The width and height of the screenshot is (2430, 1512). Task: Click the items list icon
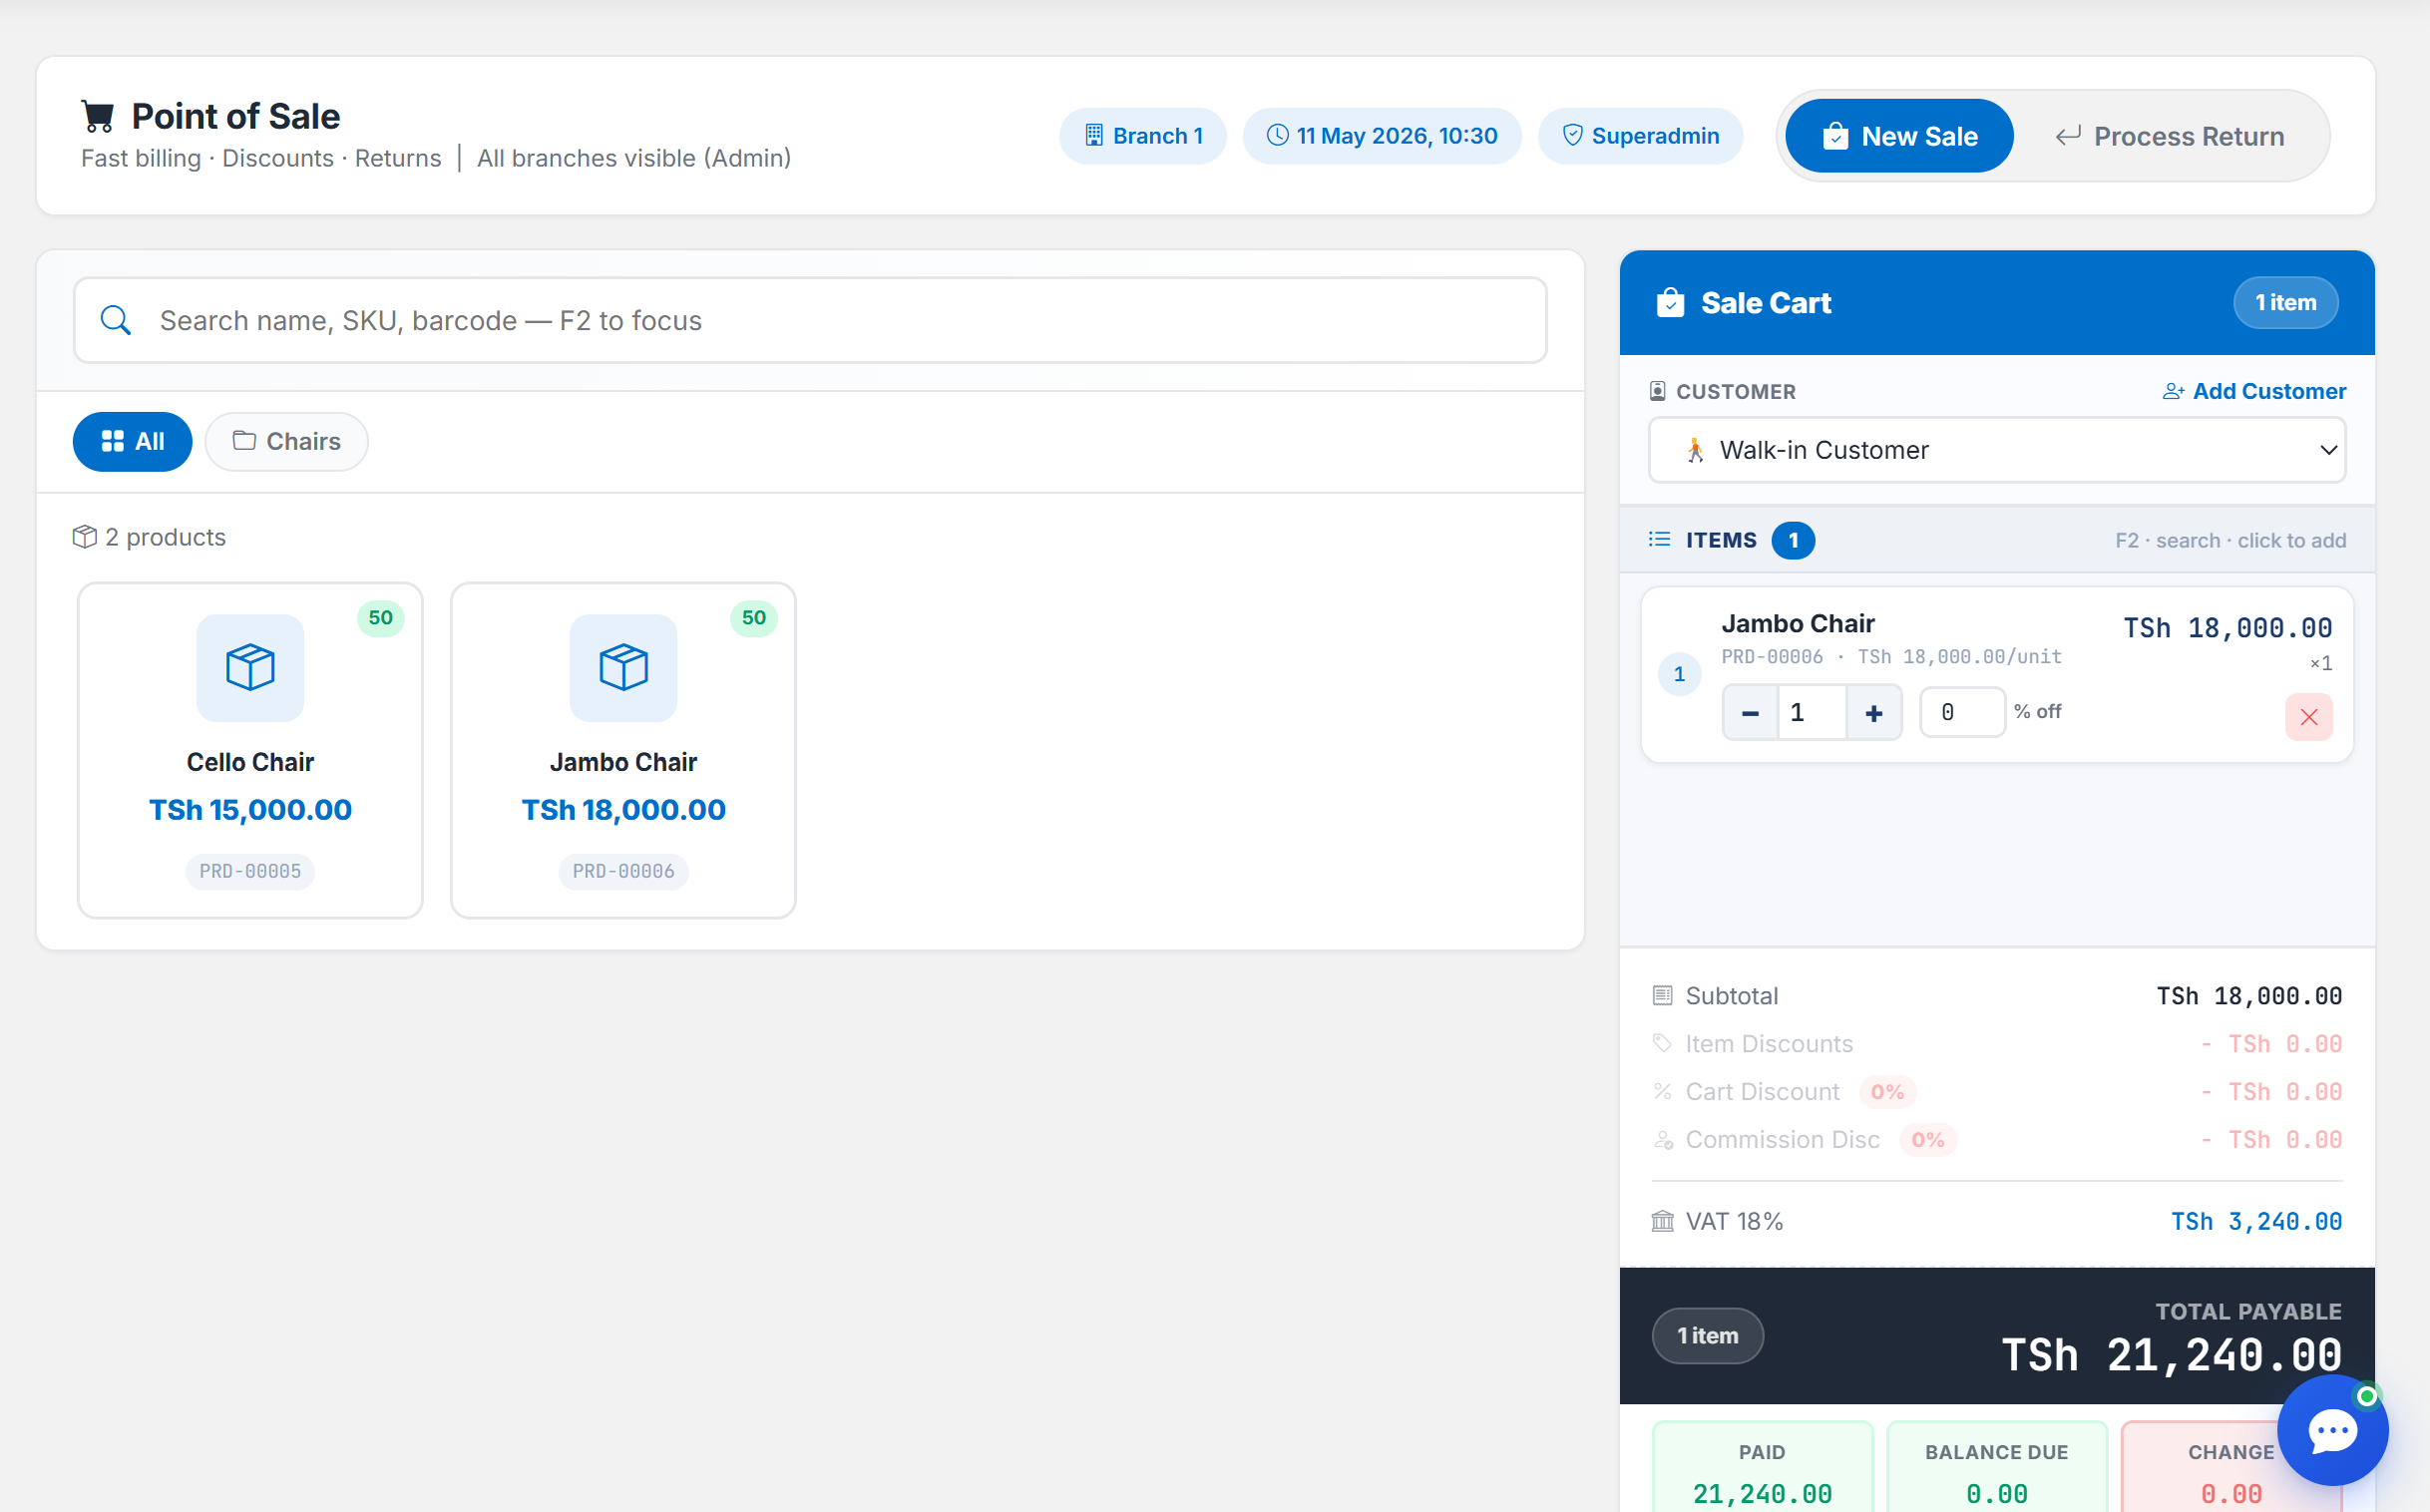(x=1659, y=540)
